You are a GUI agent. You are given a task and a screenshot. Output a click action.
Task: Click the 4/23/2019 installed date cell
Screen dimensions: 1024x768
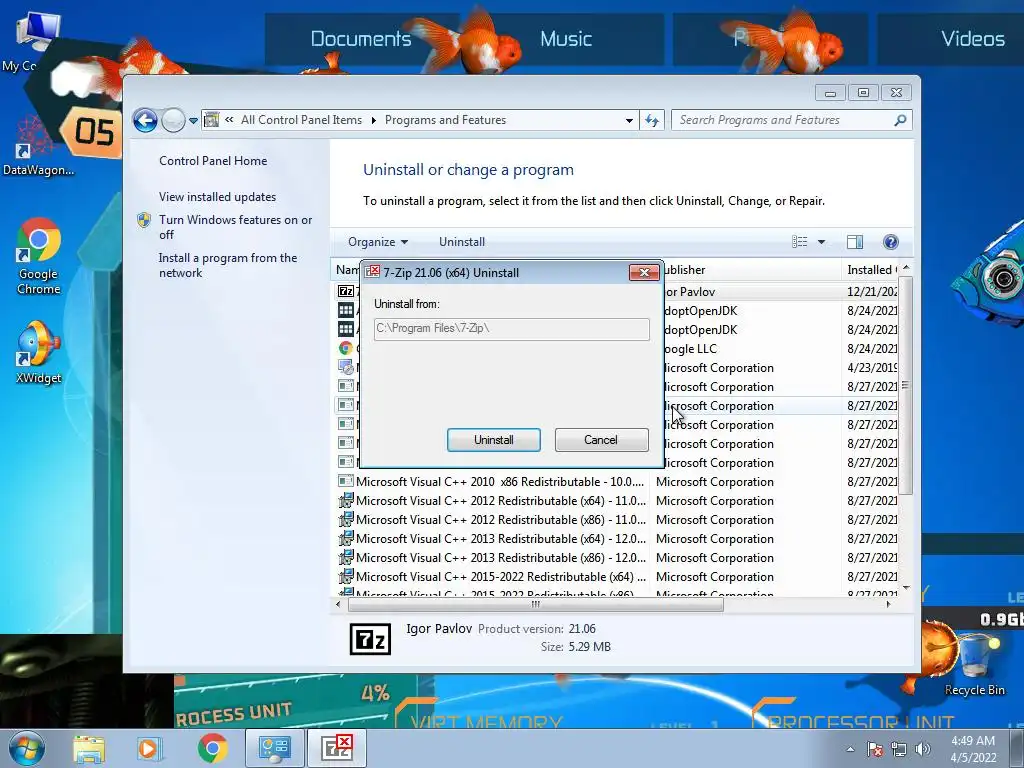pyautogui.click(x=872, y=368)
